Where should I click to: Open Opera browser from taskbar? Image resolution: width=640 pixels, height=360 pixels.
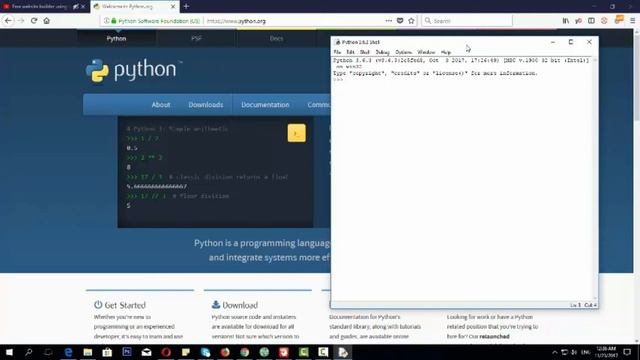click(166, 352)
